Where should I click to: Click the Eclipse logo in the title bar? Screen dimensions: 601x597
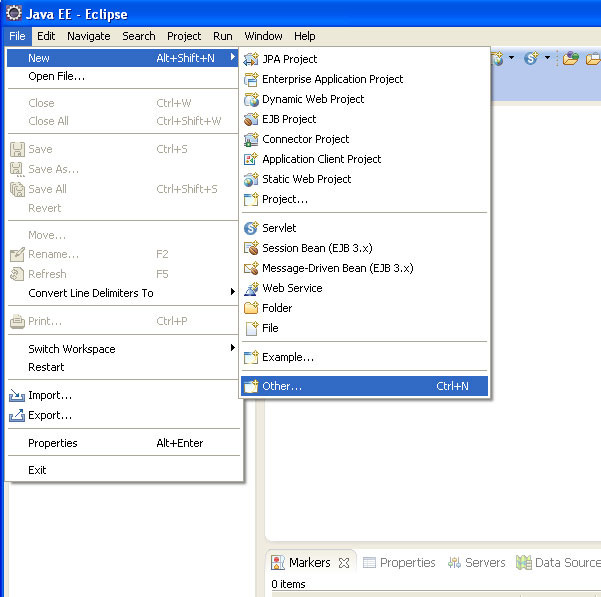13,13
